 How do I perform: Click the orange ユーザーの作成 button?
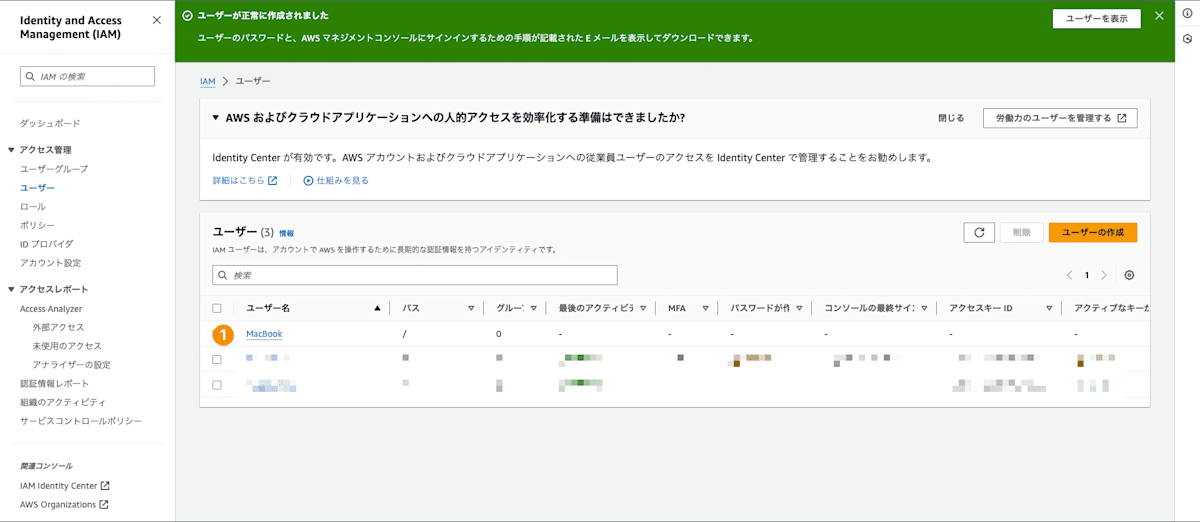coord(1093,232)
